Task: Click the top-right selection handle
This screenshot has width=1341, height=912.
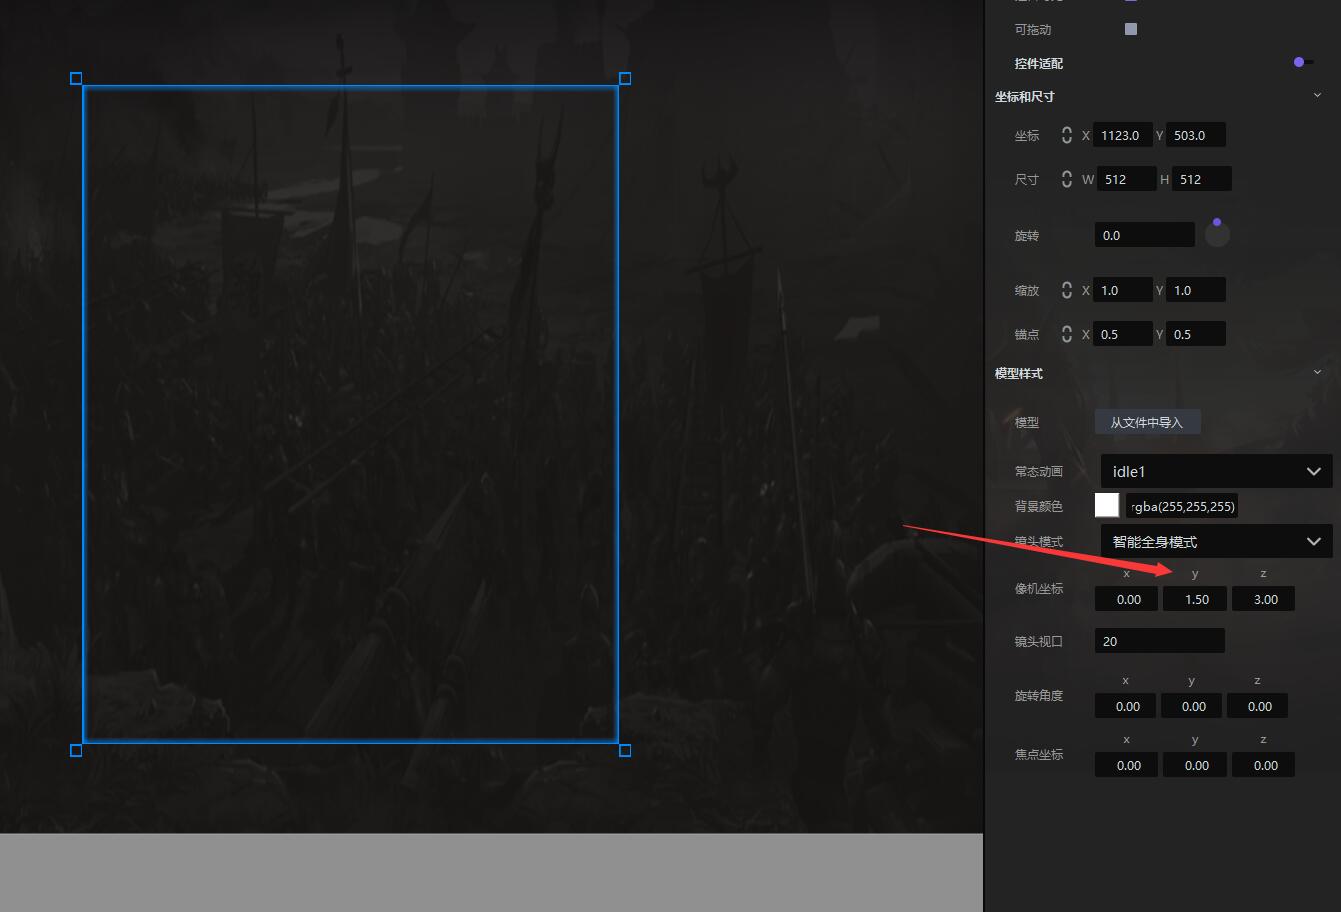Action: click(625, 78)
